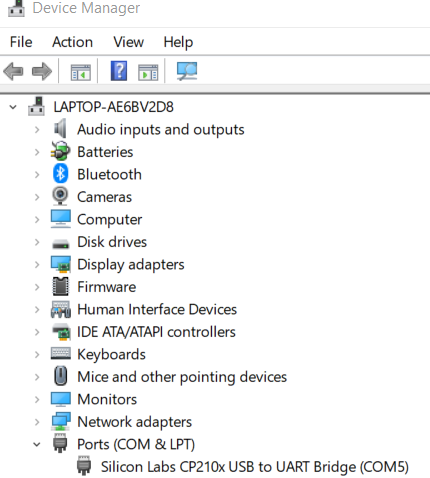Viewport: 430px width, 478px height.
Task: Click the Disk drives icon
Action: (61, 244)
